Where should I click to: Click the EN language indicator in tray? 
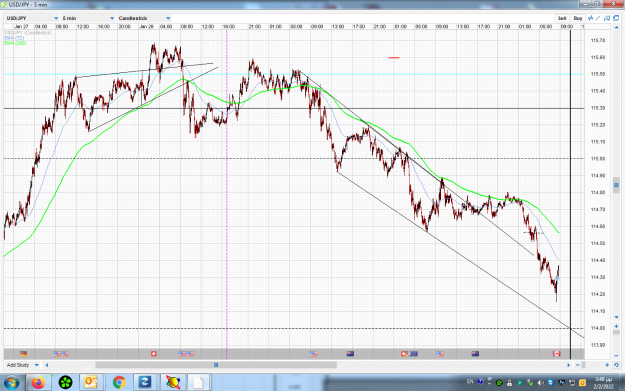[x=470, y=382]
